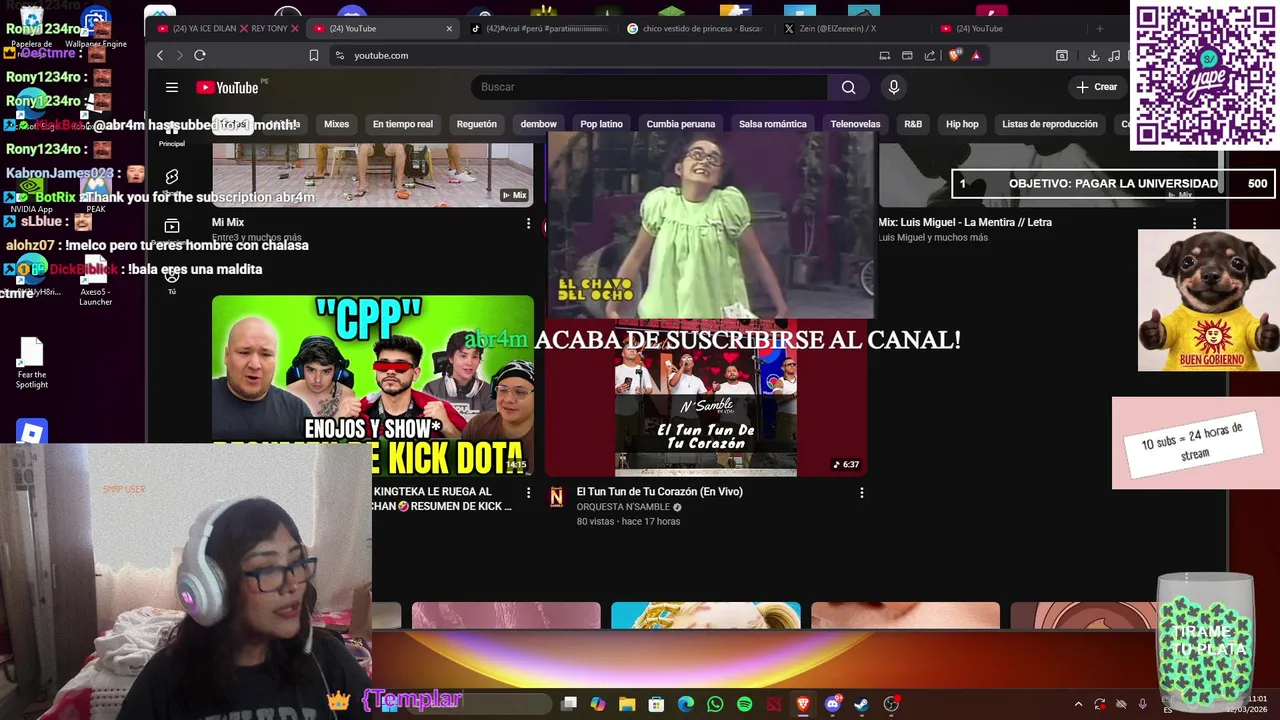Go forward in browser history
Screen dimensions: 1280x720
180,55
